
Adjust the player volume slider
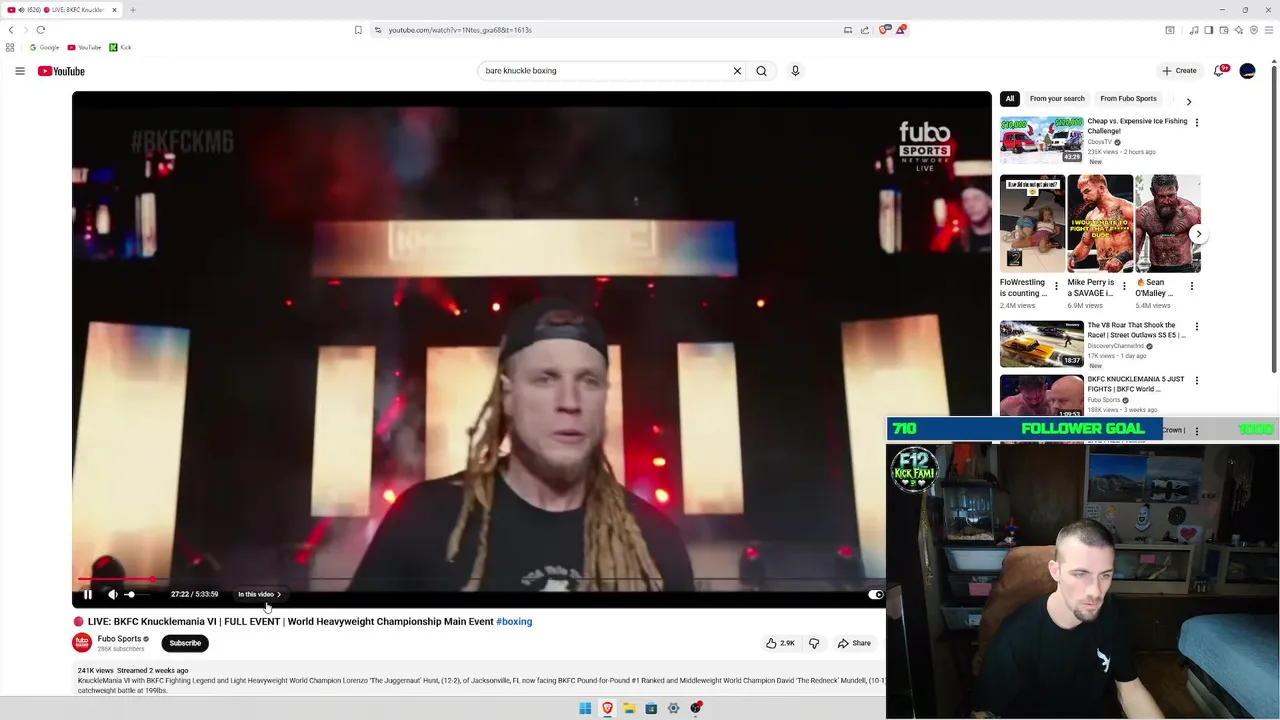(137, 594)
